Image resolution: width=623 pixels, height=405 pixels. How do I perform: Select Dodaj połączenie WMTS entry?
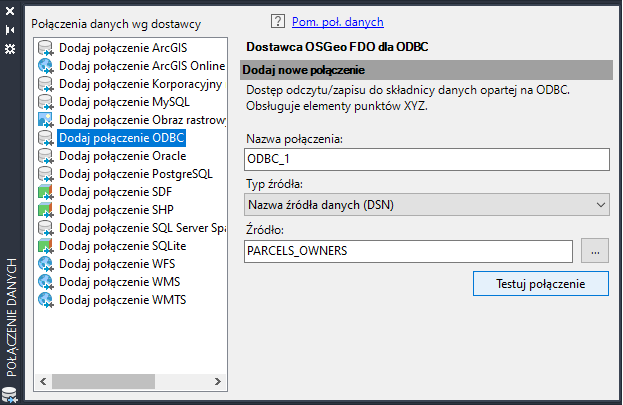pos(122,300)
